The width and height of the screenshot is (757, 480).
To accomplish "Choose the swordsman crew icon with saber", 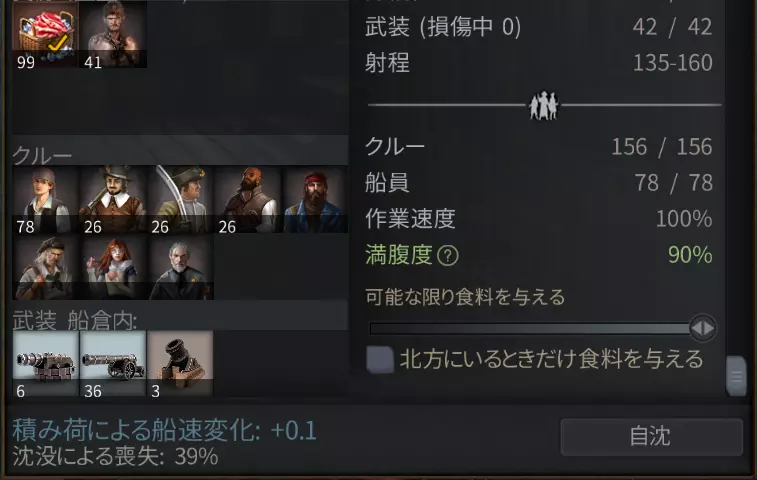I will click(x=180, y=200).
